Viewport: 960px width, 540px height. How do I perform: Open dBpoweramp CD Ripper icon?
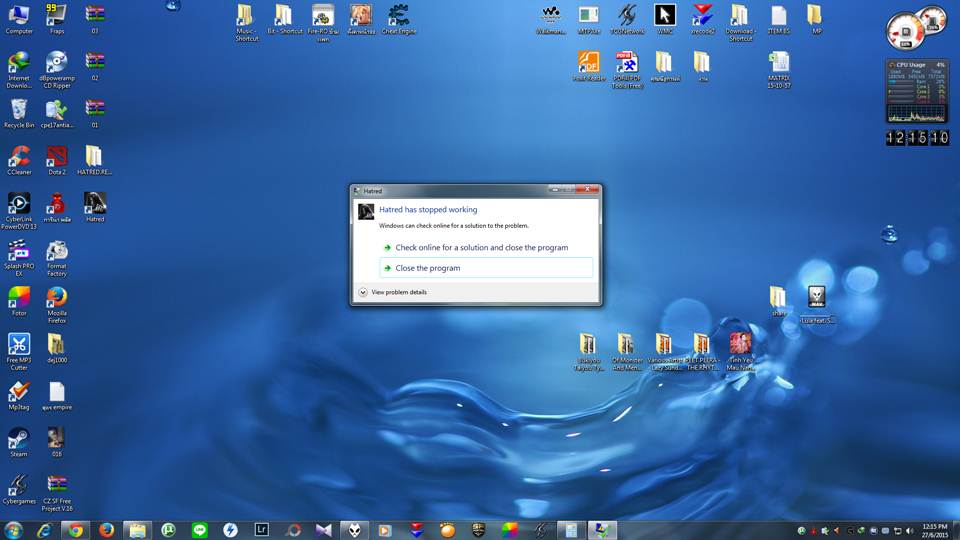tap(57, 70)
